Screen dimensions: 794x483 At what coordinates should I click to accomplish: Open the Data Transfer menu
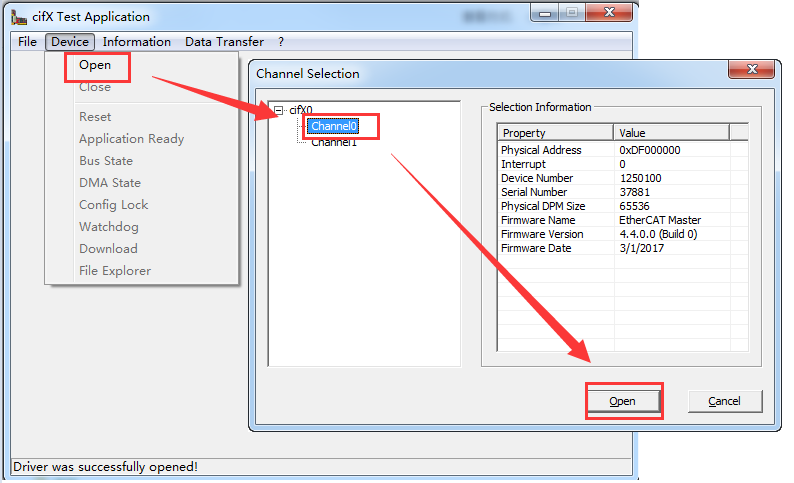coord(224,42)
